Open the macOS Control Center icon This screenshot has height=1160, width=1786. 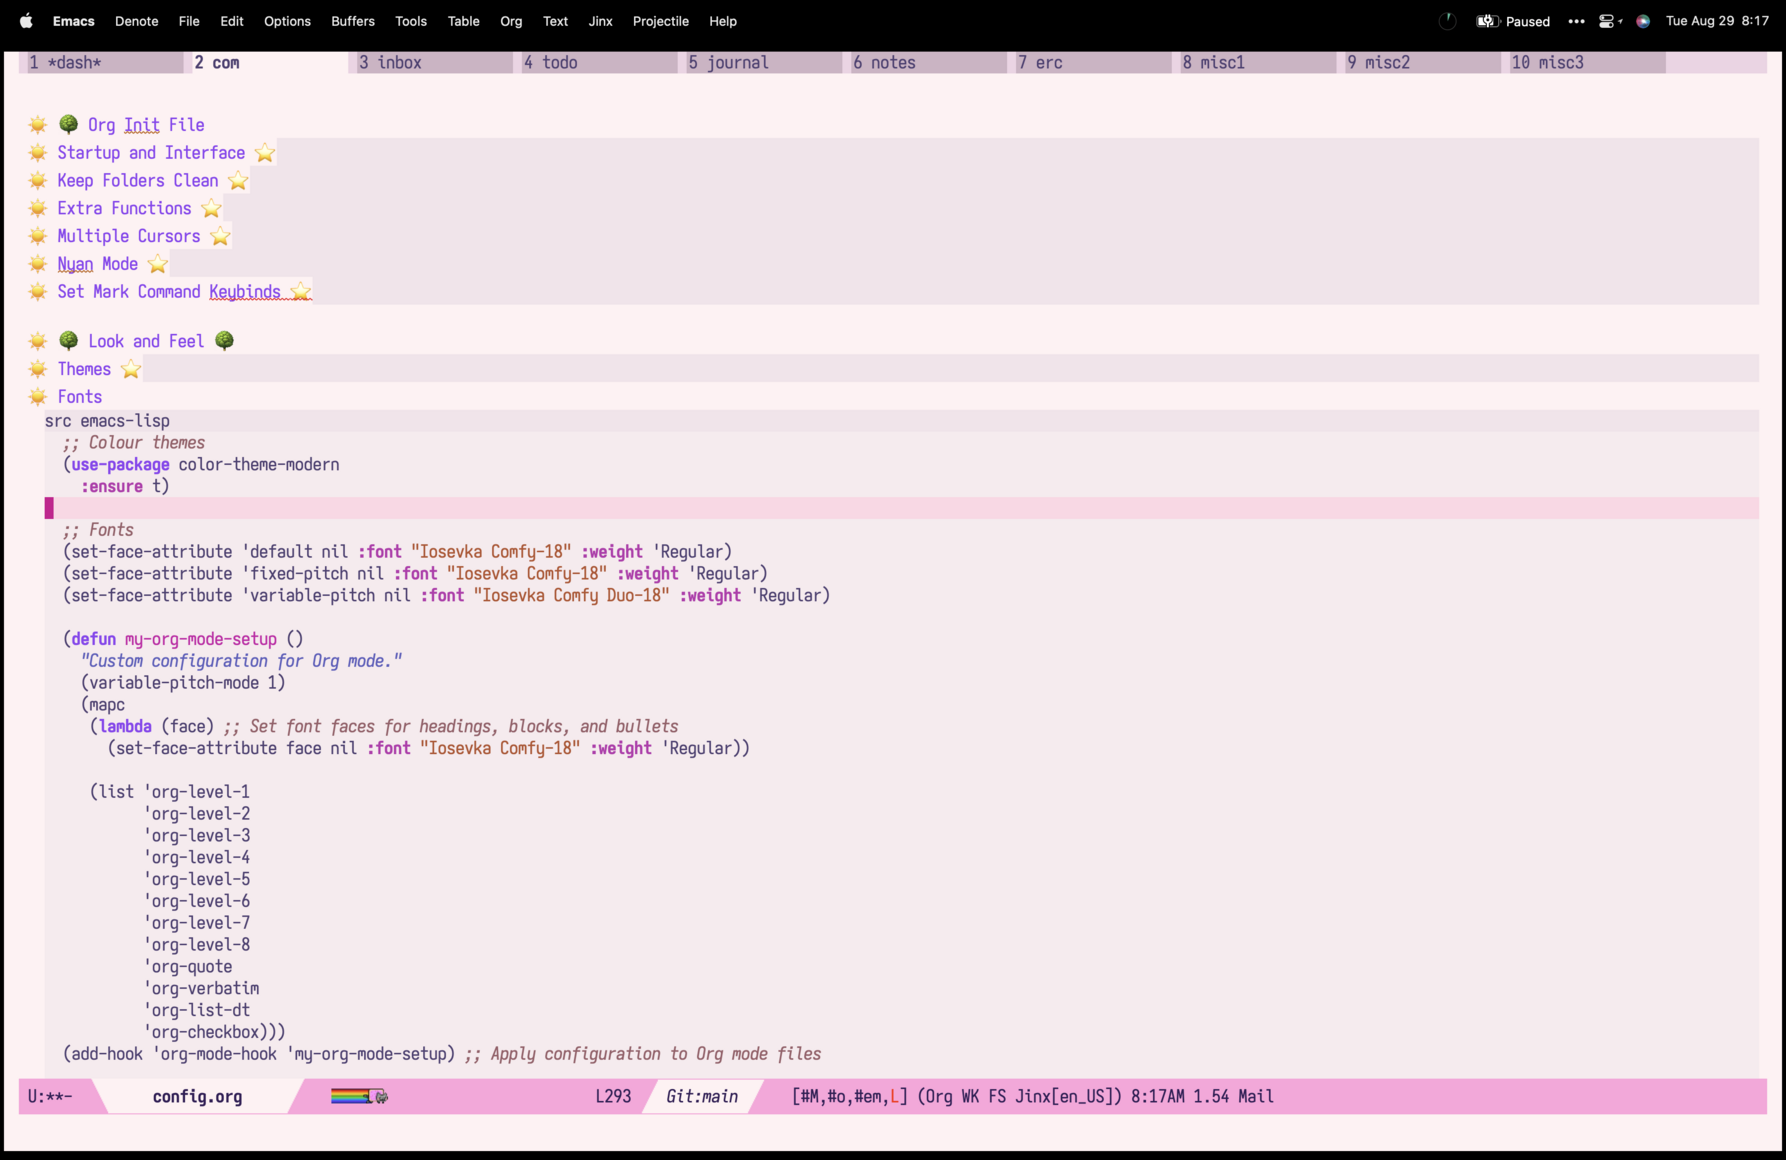point(1607,21)
